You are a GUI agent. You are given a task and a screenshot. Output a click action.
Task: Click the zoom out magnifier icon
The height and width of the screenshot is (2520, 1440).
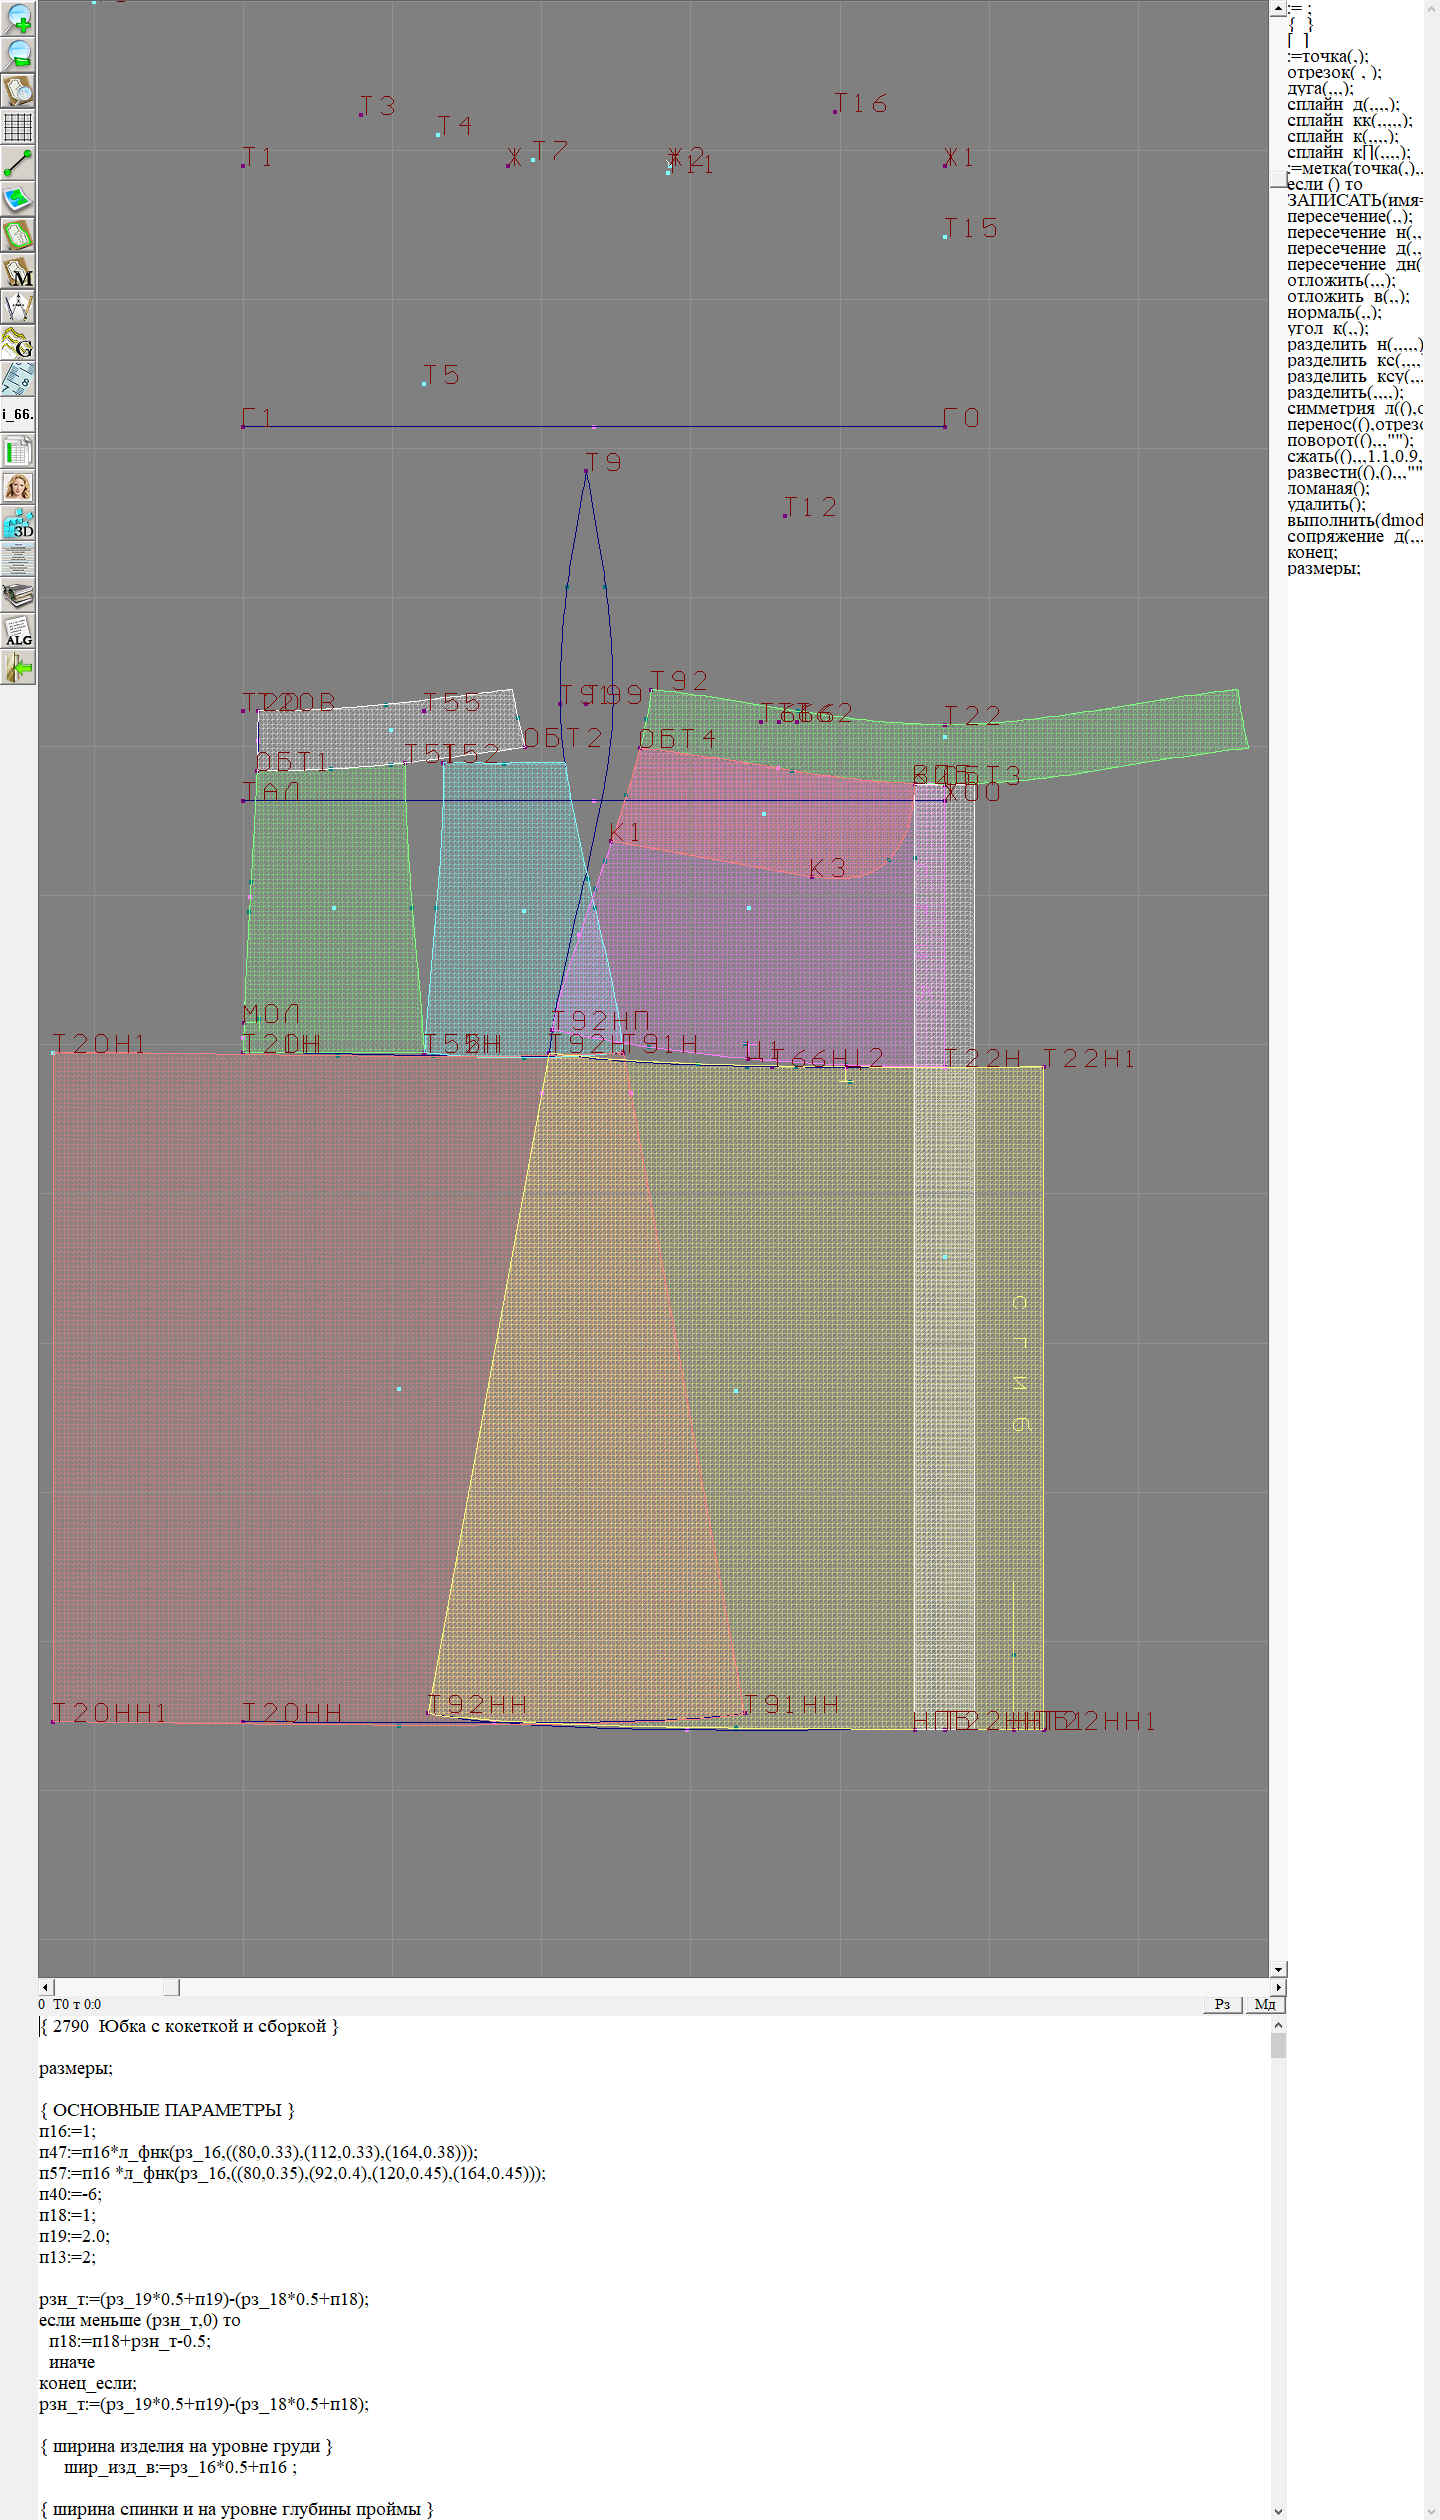[18, 54]
